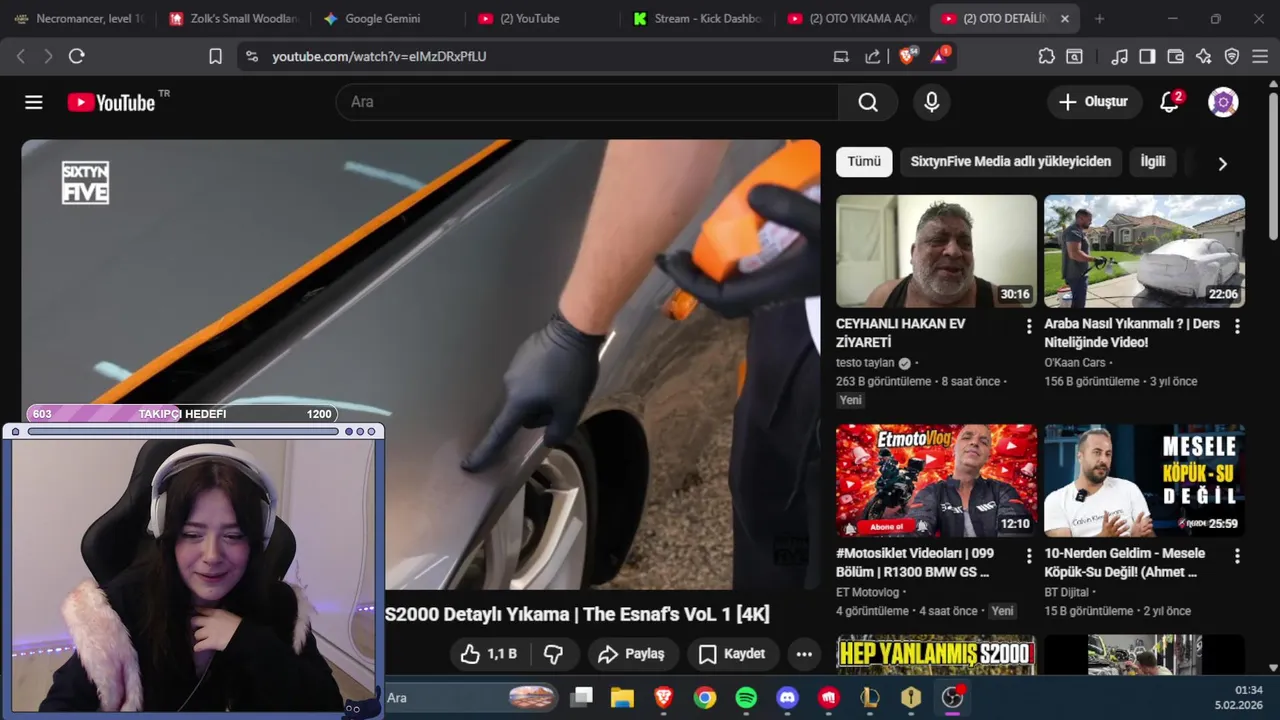
Task: Switch to the Stream - Kick Dashboard tab
Action: click(x=696, y=19)
